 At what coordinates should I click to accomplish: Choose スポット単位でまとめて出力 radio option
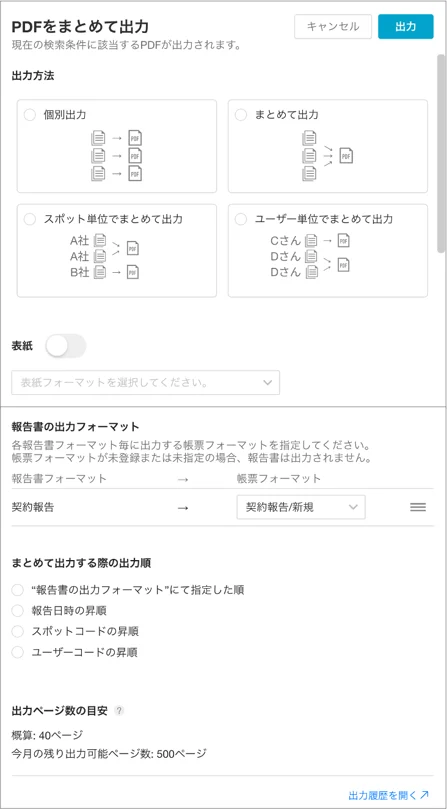30,219
